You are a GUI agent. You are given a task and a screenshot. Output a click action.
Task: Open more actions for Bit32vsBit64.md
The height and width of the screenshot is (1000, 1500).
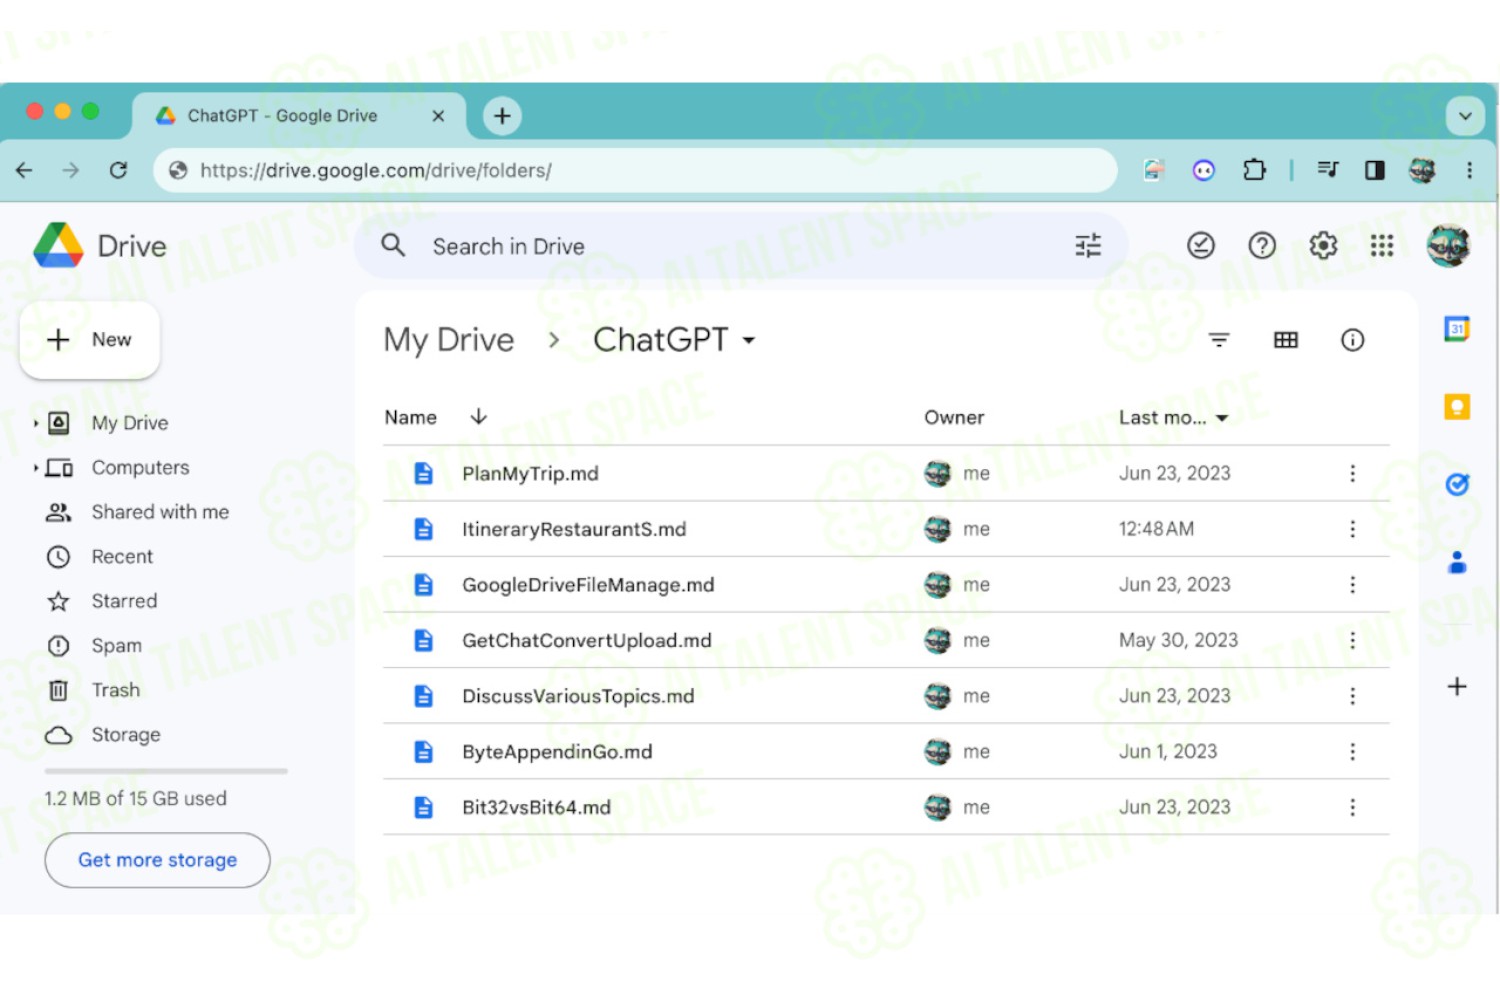tap(1352, 807)
